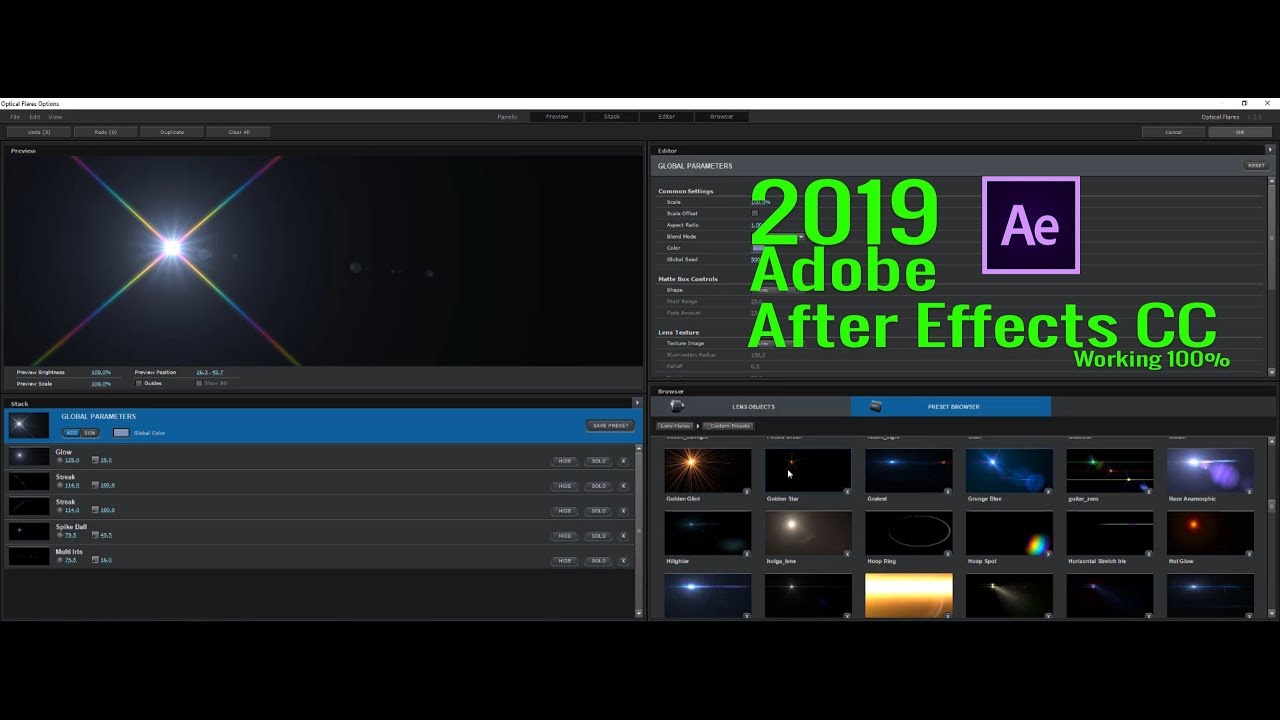Delete the Haze Anamorphic preset via X
This screenshot has width=1280, height=720.
(x=1248, y=491)
